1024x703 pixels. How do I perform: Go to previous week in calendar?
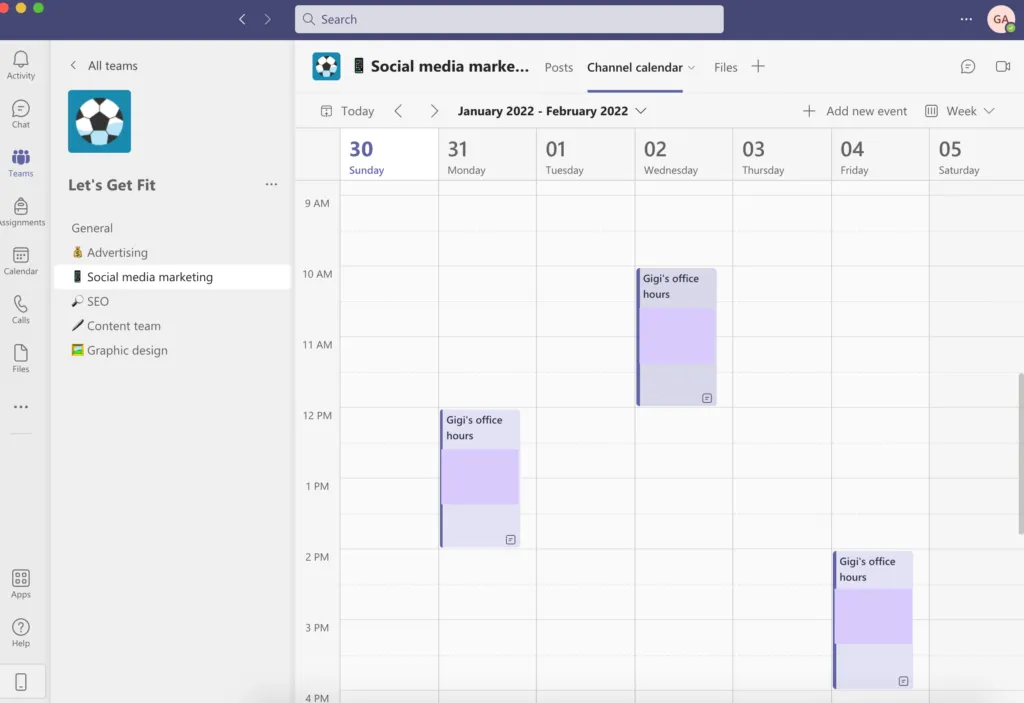[x=398, y=111]
